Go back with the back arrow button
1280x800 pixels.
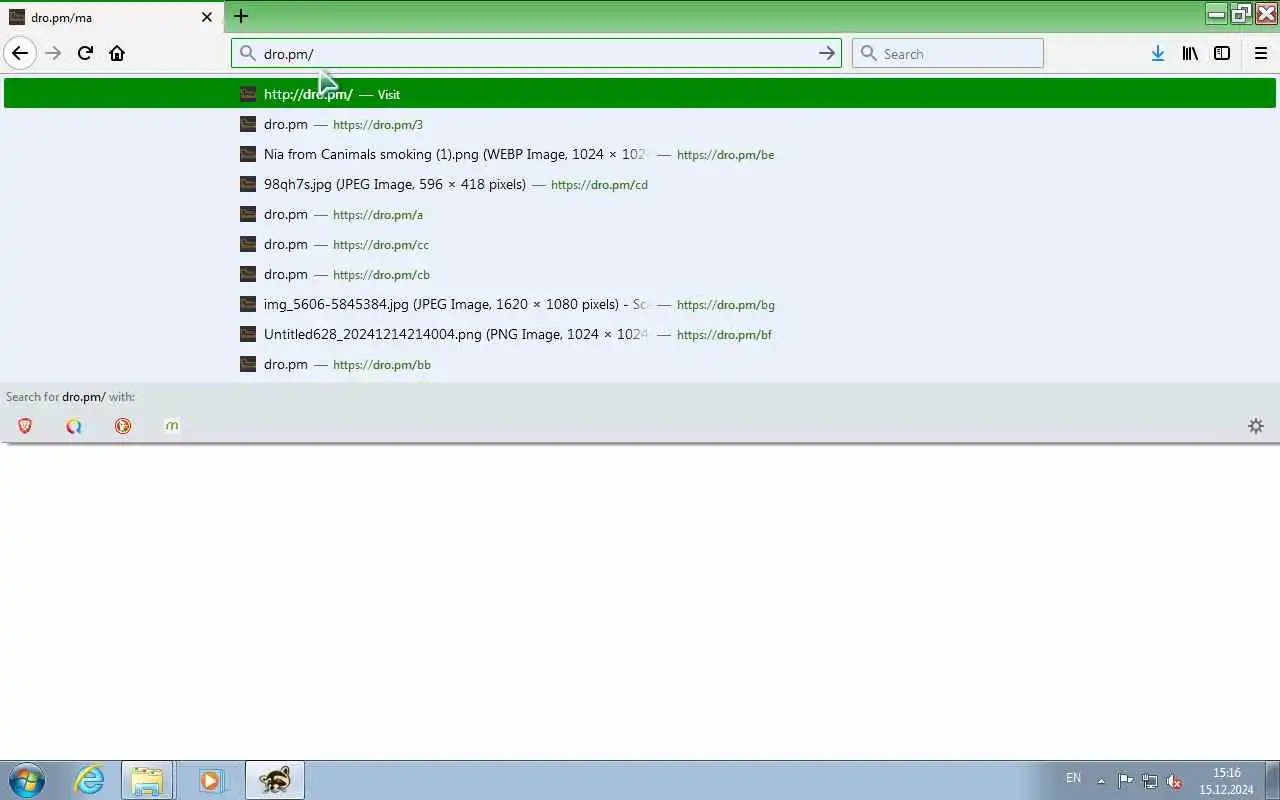pos(20,53)
